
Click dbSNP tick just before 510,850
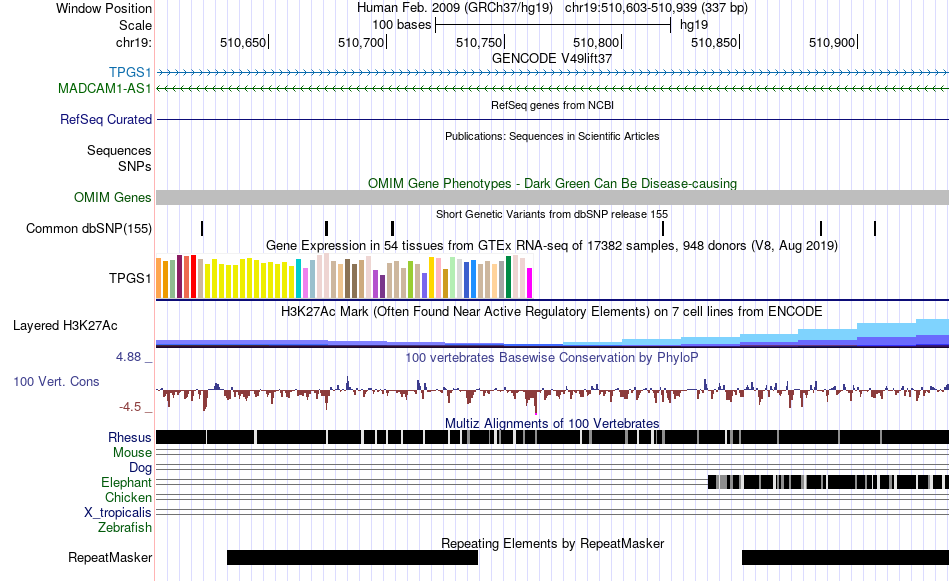coord(663,228)
